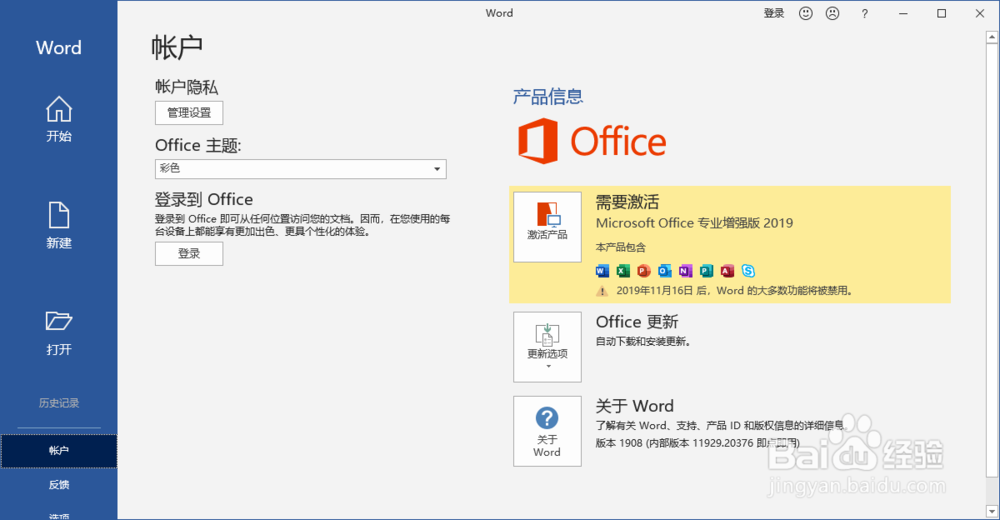The height and width of the screenshot is (520, 1000).
Task: Click the 激活产品 button
Action: 547,227
